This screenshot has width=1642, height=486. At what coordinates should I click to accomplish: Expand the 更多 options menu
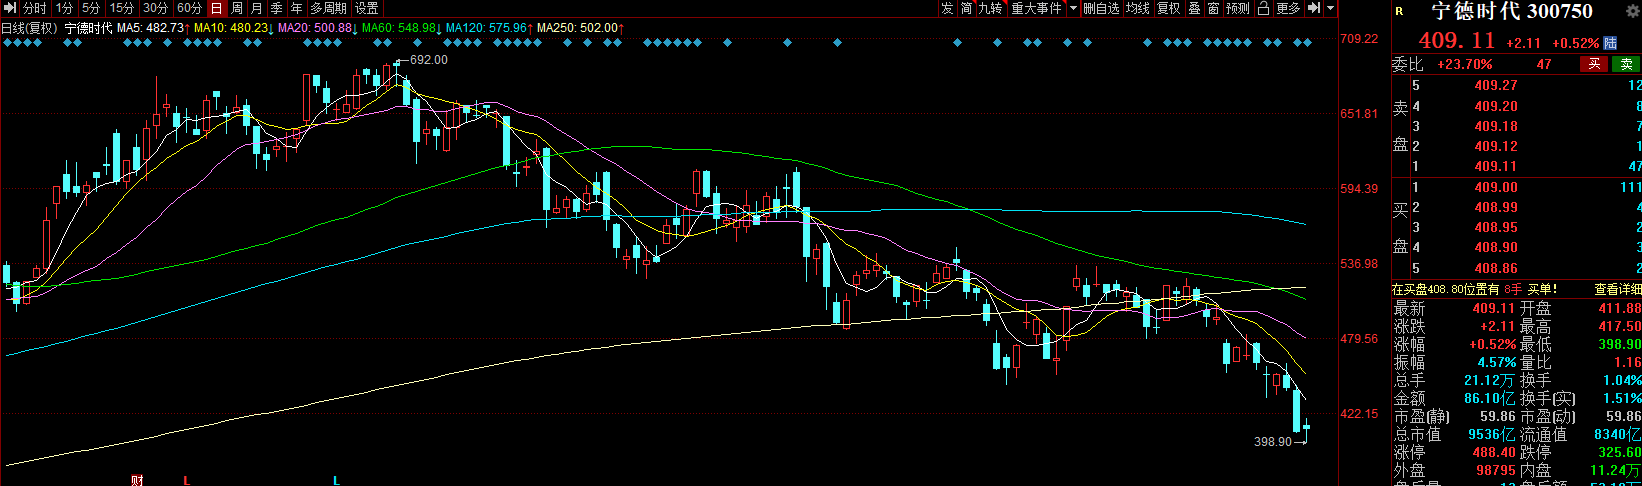coord(1288,8)
